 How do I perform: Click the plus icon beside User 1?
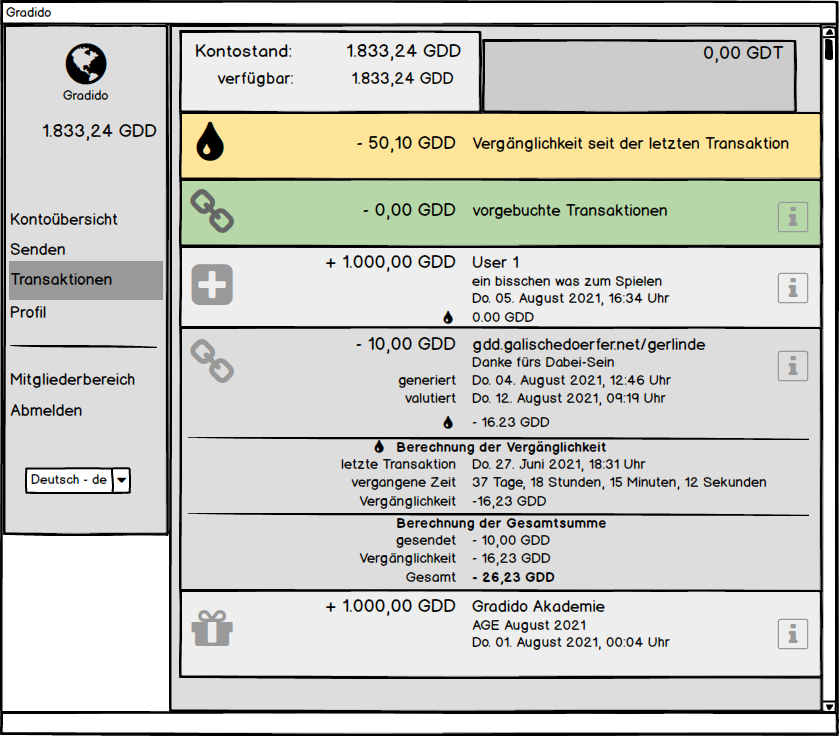212,285
